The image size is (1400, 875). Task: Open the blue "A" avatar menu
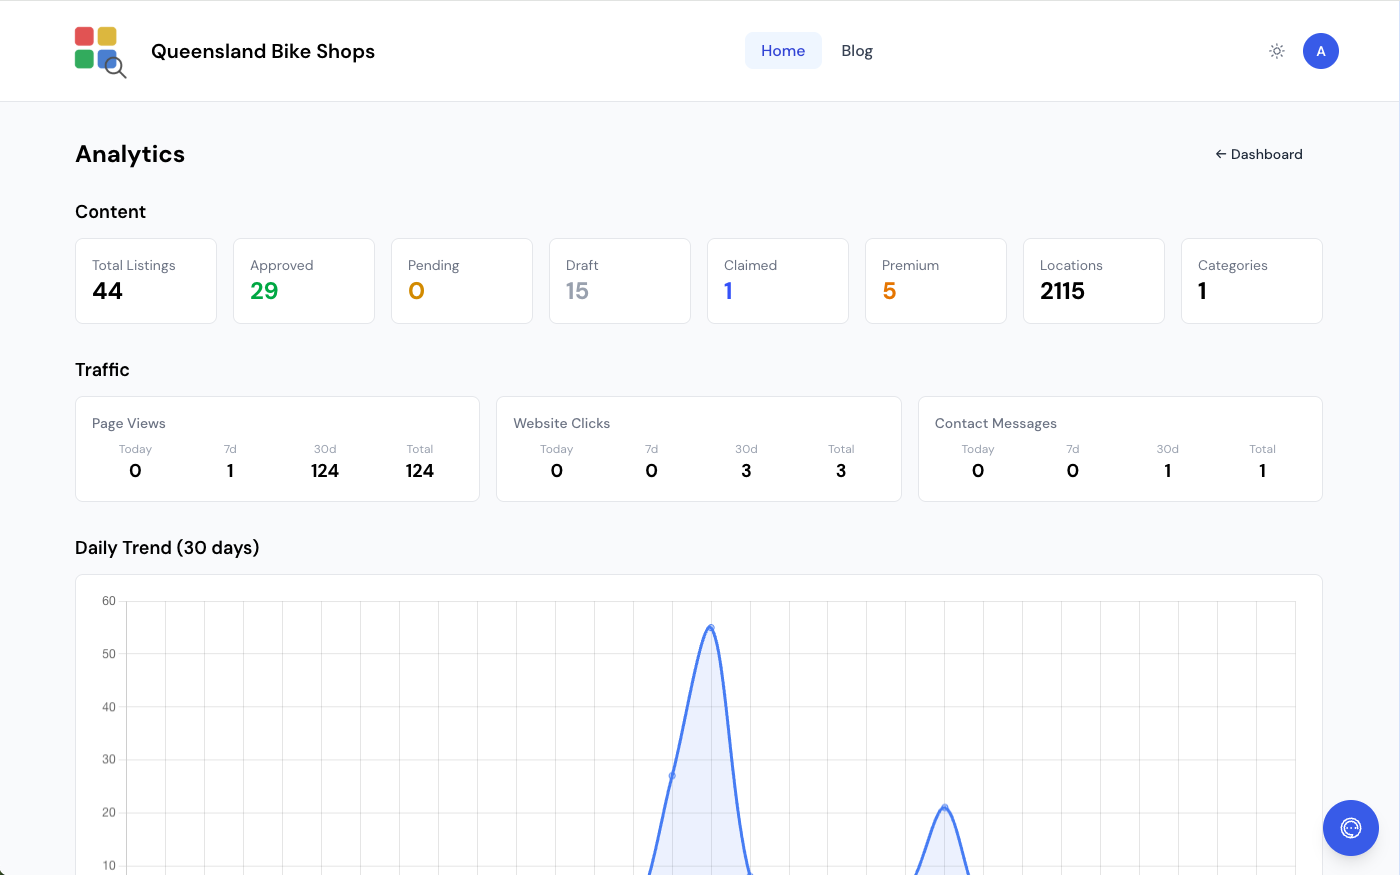coord(1321,50)
